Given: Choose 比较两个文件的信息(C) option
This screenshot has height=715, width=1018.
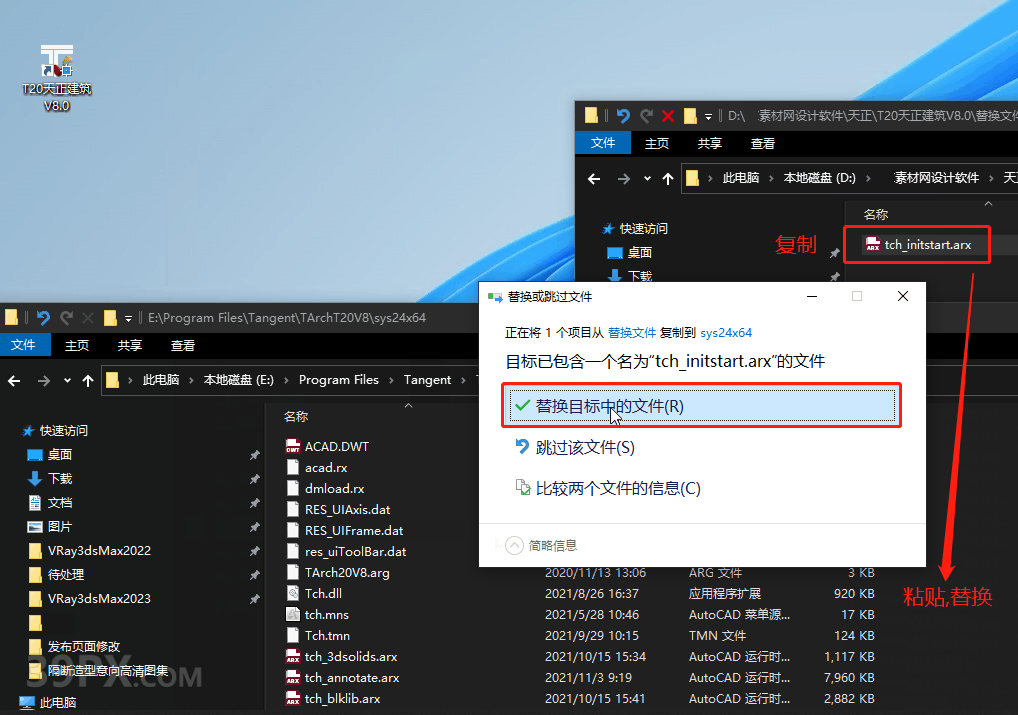Looking at the screenshot, I should (x=608, y=488).
